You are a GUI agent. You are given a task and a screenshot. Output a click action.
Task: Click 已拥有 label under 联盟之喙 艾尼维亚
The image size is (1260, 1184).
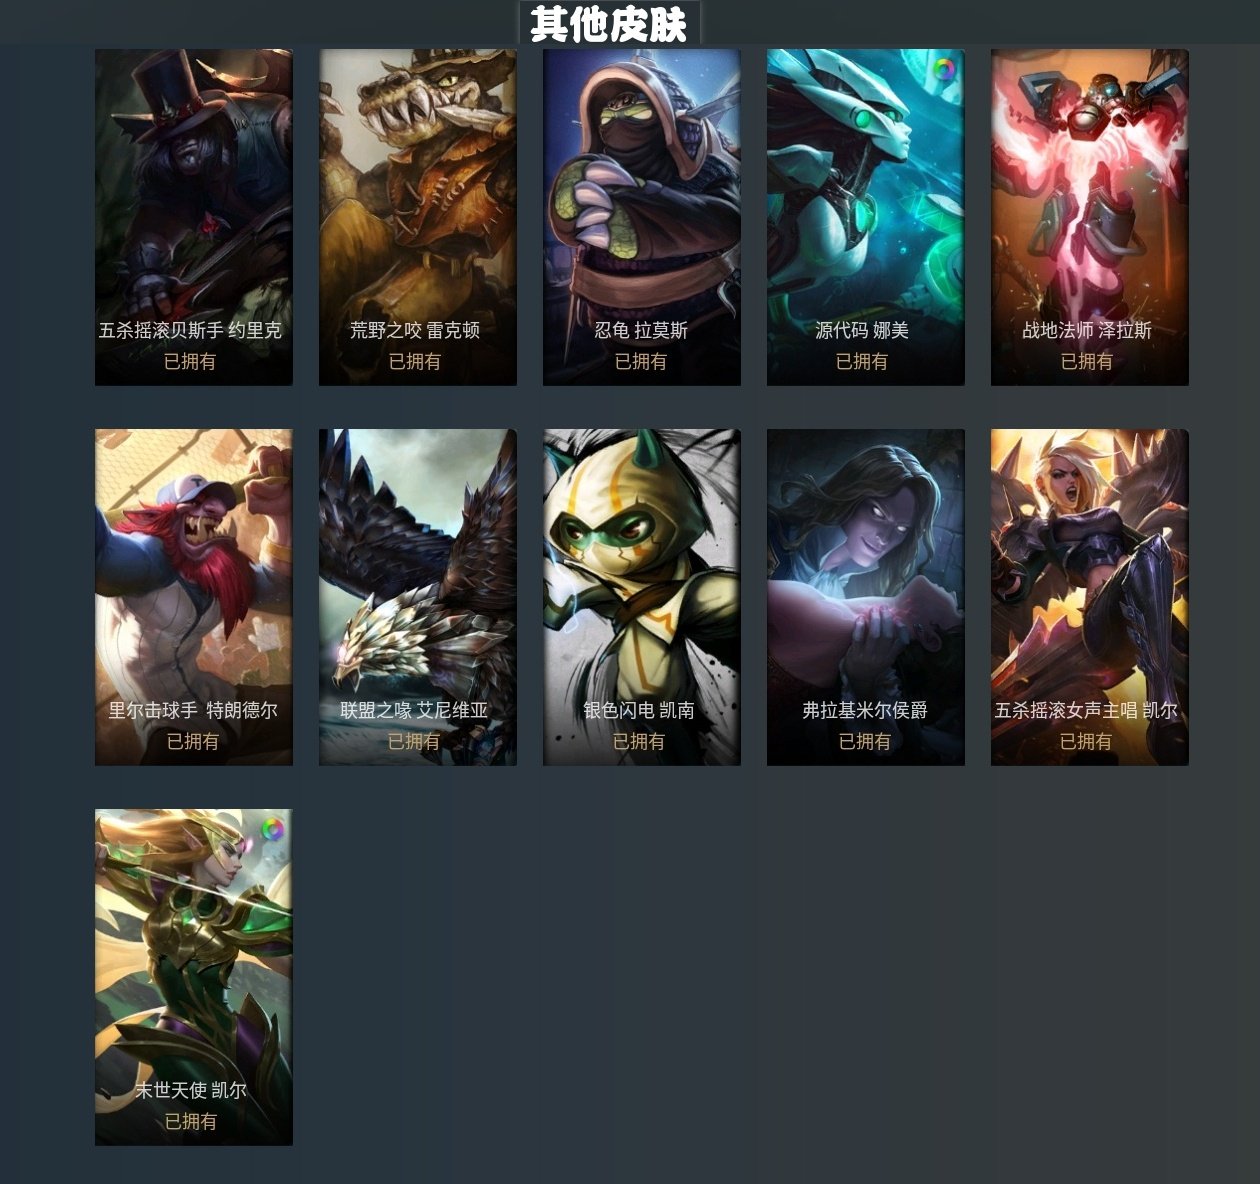414,741
